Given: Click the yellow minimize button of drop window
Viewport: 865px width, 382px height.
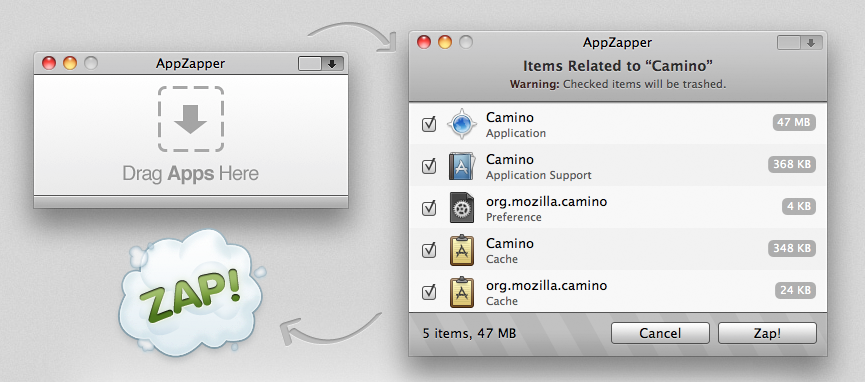Looking at the screenshot, I should coord(70,63).
